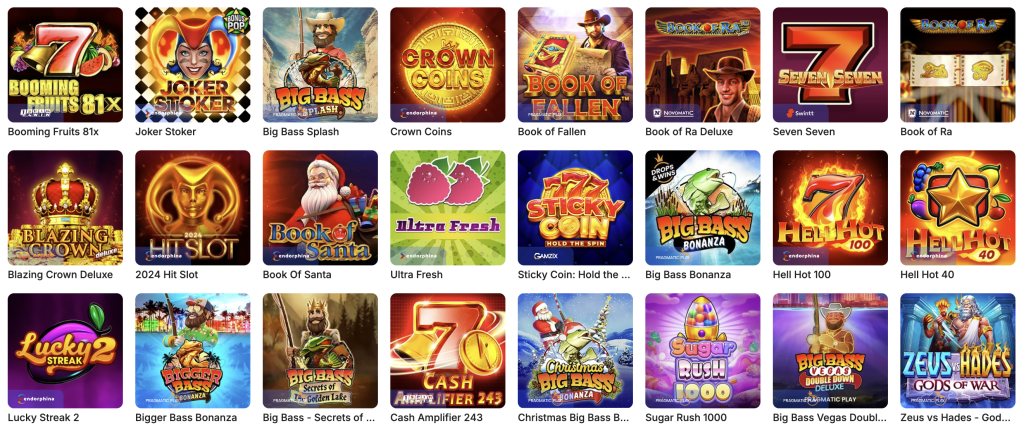Click the Book of Fallen thumbnail
Viewport: 1024px width, 430px height.
tap(575, 65)
